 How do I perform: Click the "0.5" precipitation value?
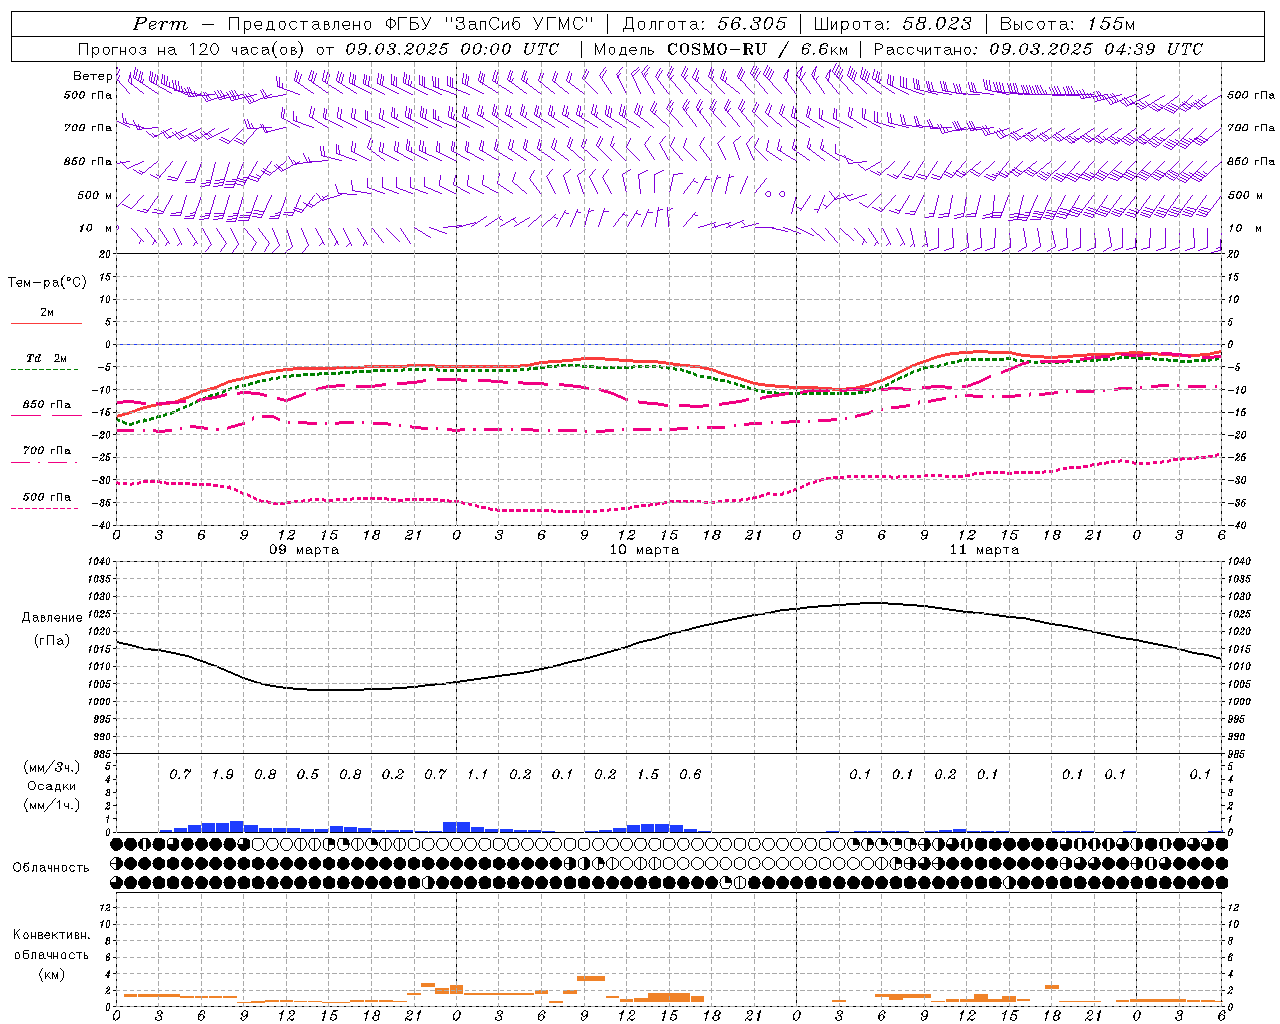pyautogui.click(x=307, y=774)
